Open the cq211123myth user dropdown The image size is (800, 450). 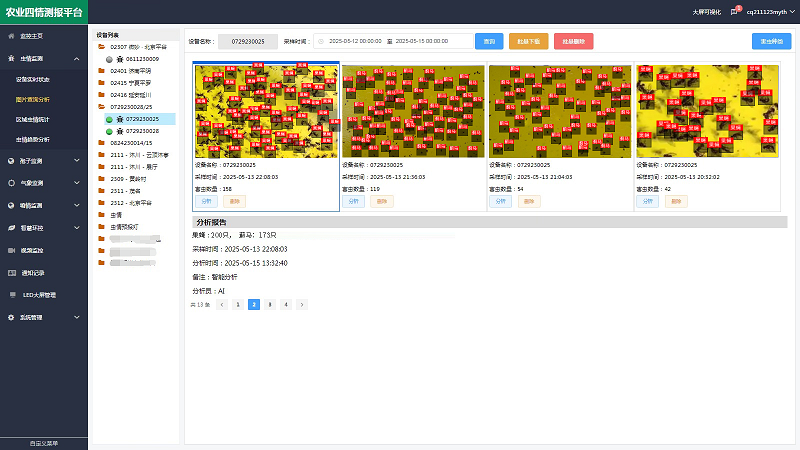[771, 11]
